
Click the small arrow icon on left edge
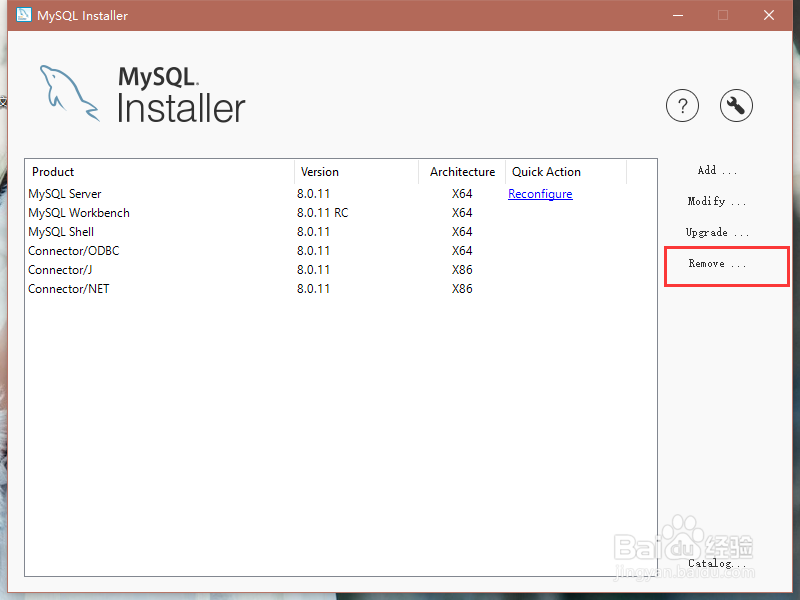5,102
